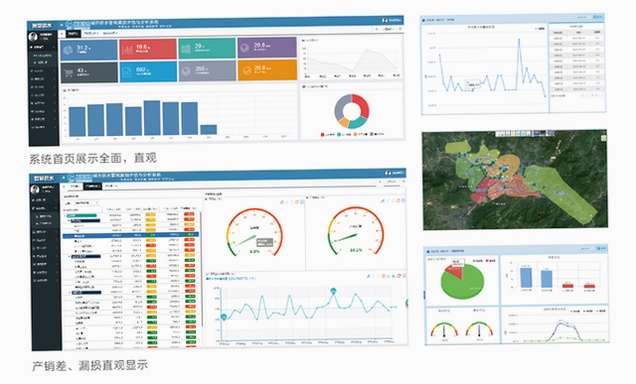Viewport: 636px width, 384px height.
Task: Click the round icon on the gray 355 card
Action: pyautogui.click(x=186, y=71)
